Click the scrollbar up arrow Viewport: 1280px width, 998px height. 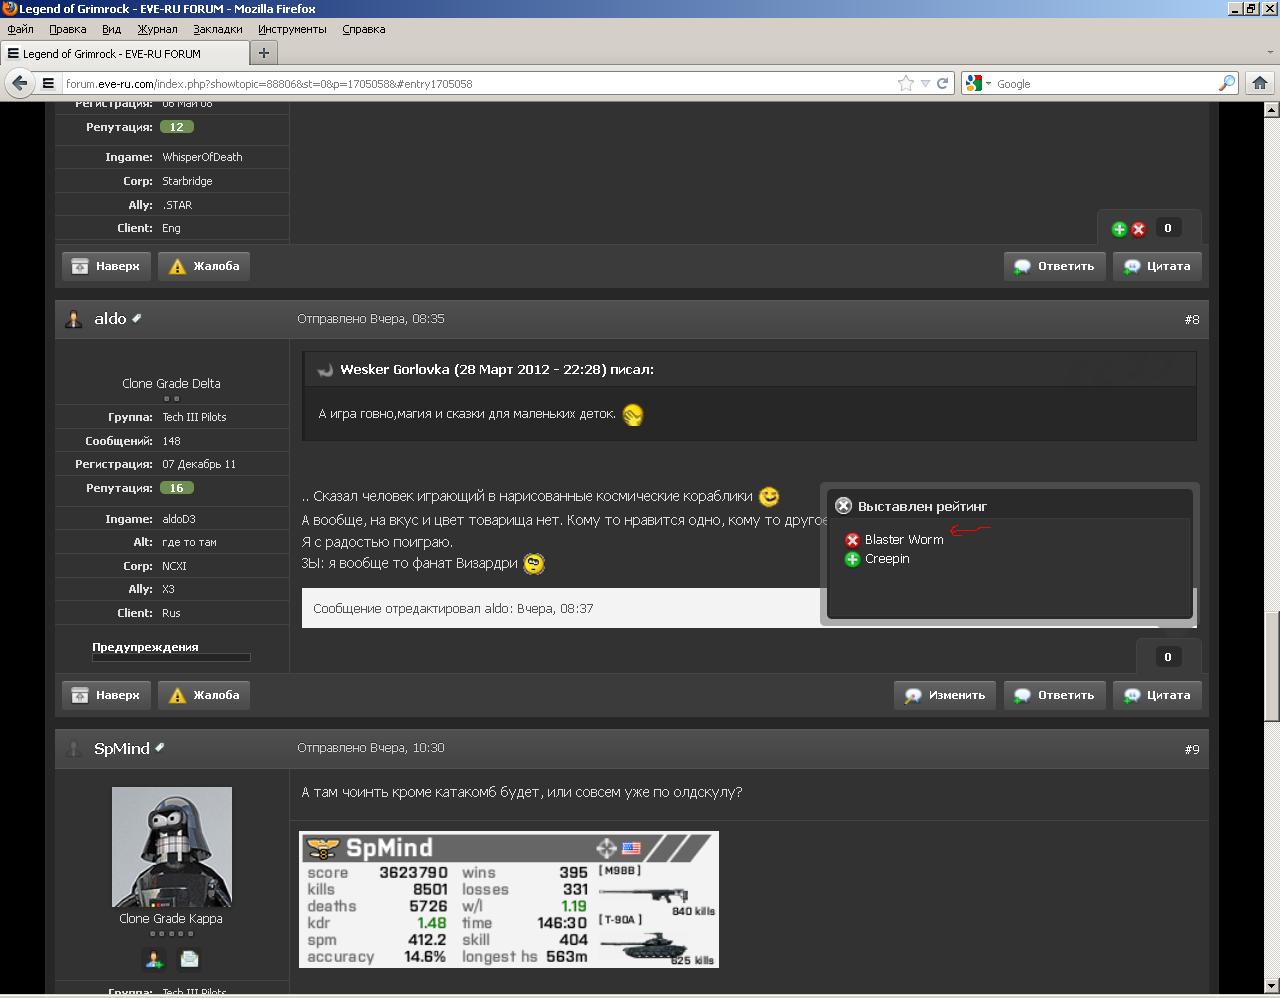pyautogui.click(x=1272, y=109)
